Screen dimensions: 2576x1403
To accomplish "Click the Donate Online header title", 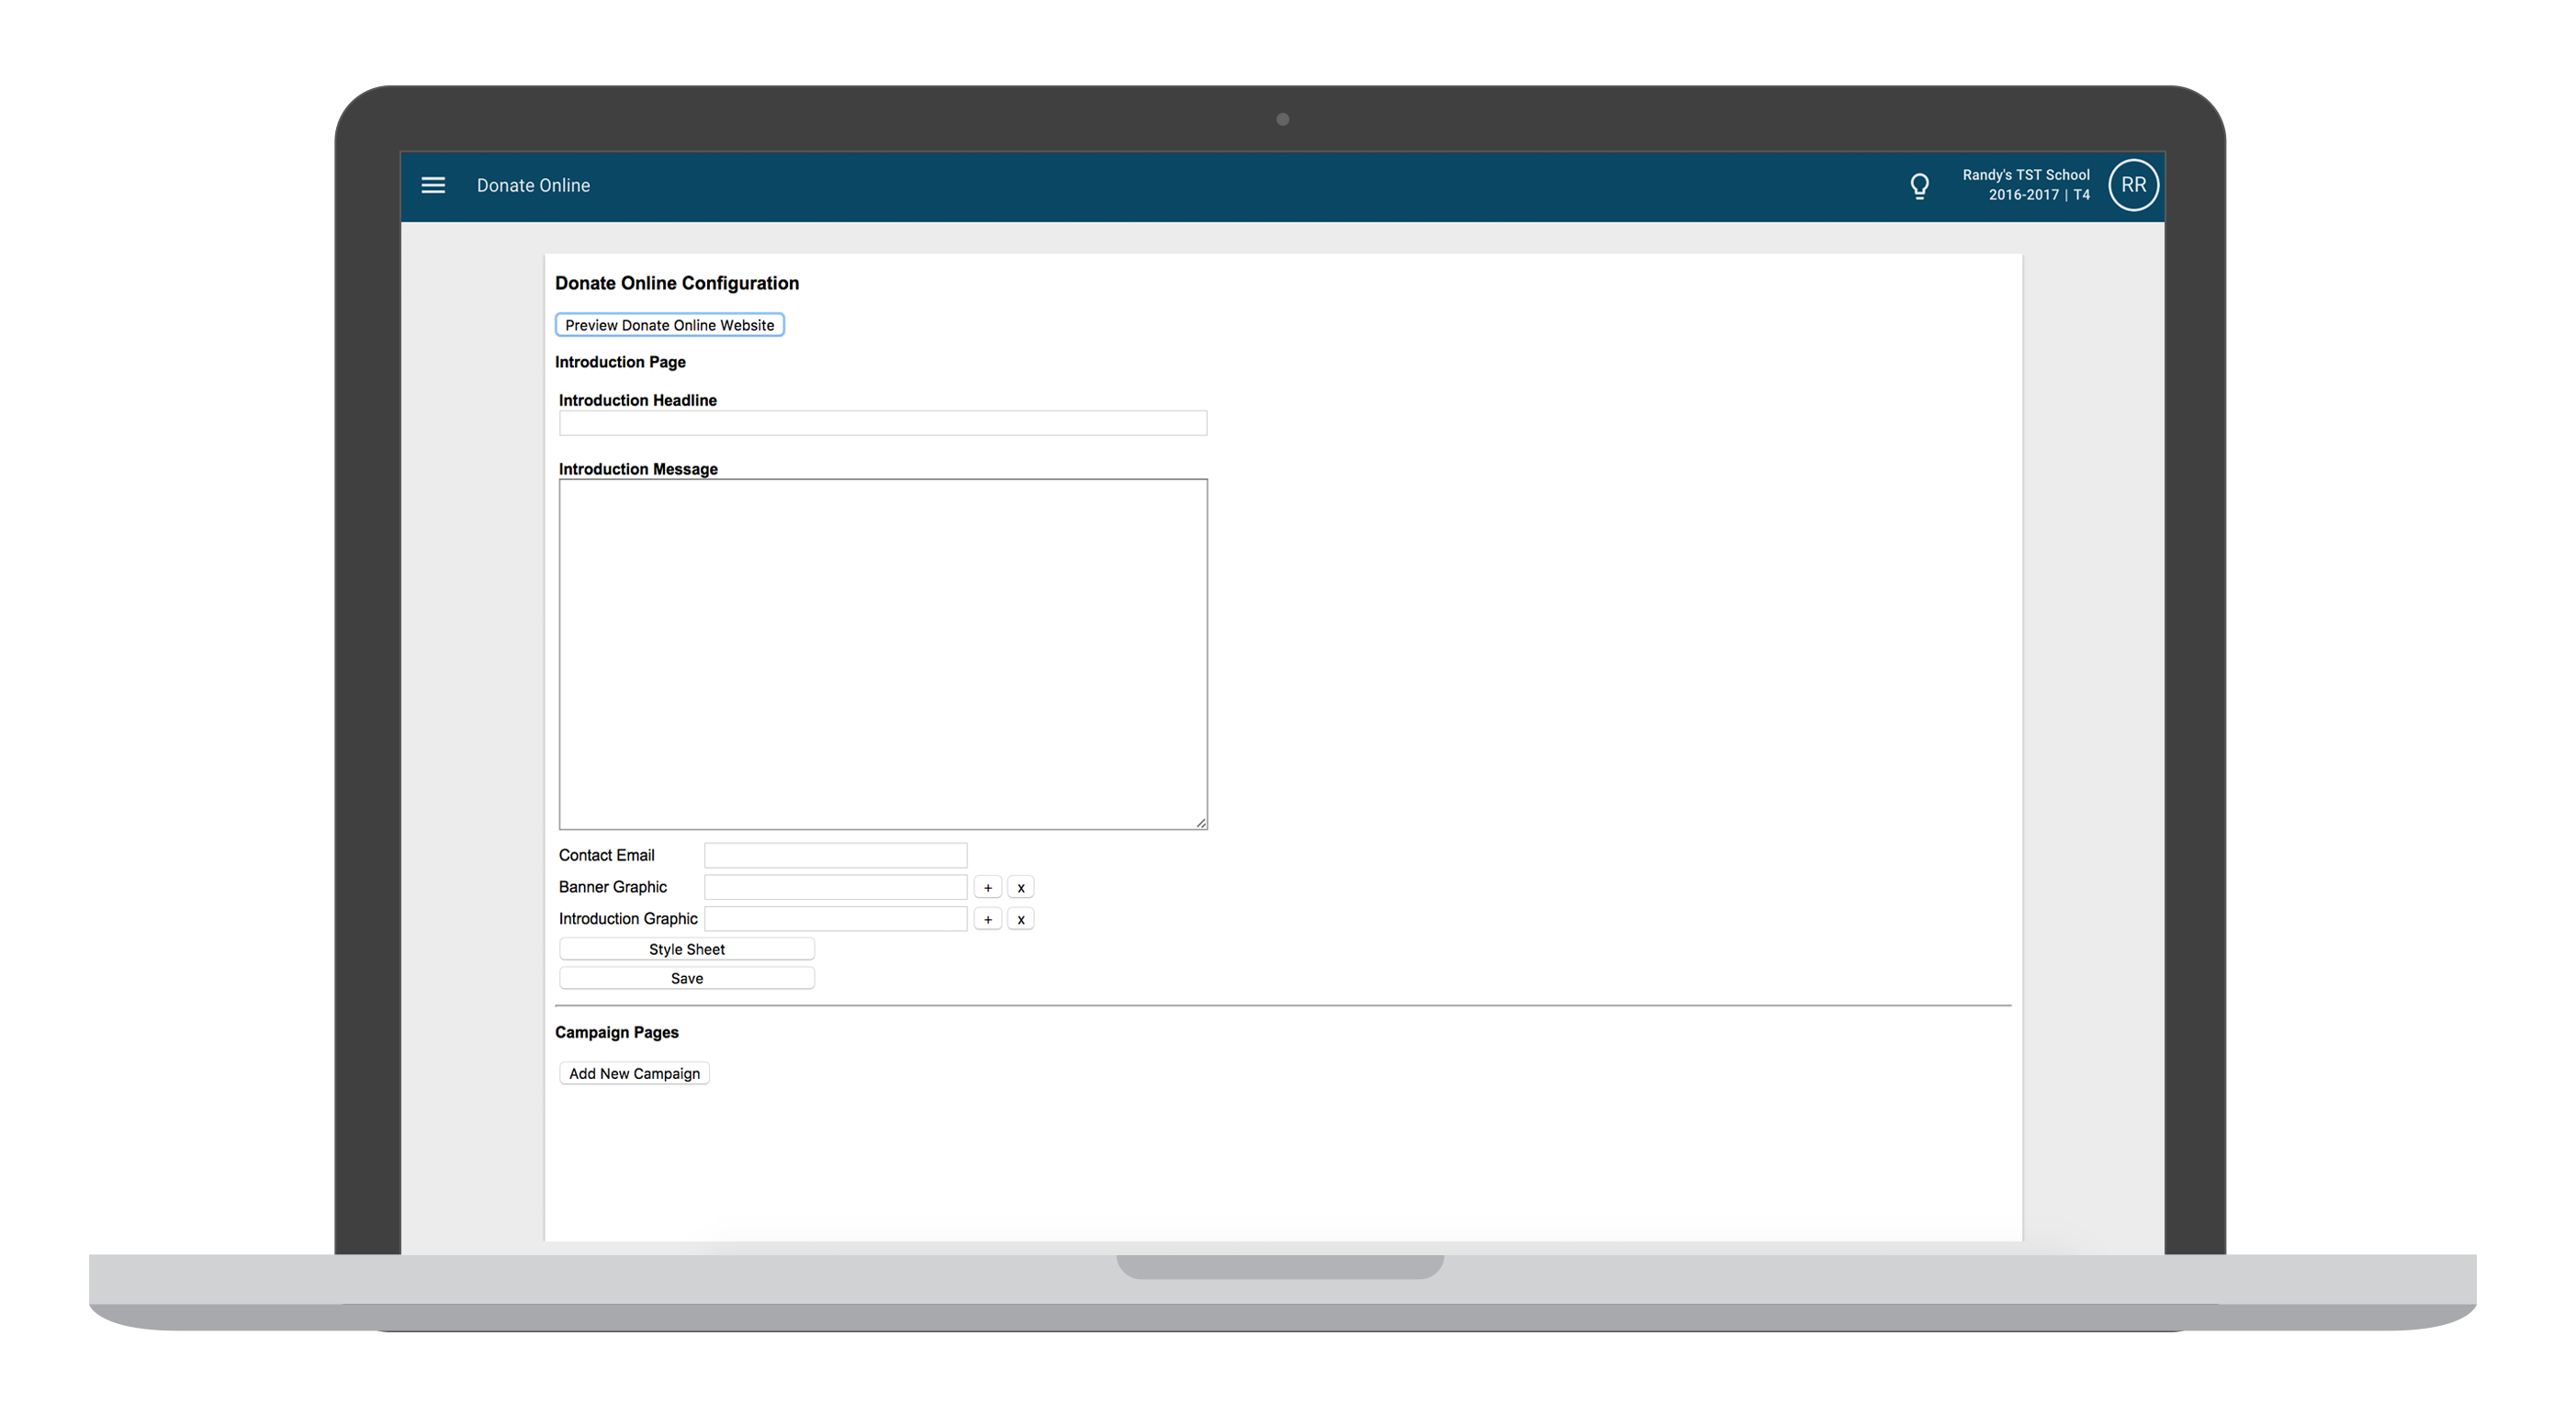I will 533,185.
